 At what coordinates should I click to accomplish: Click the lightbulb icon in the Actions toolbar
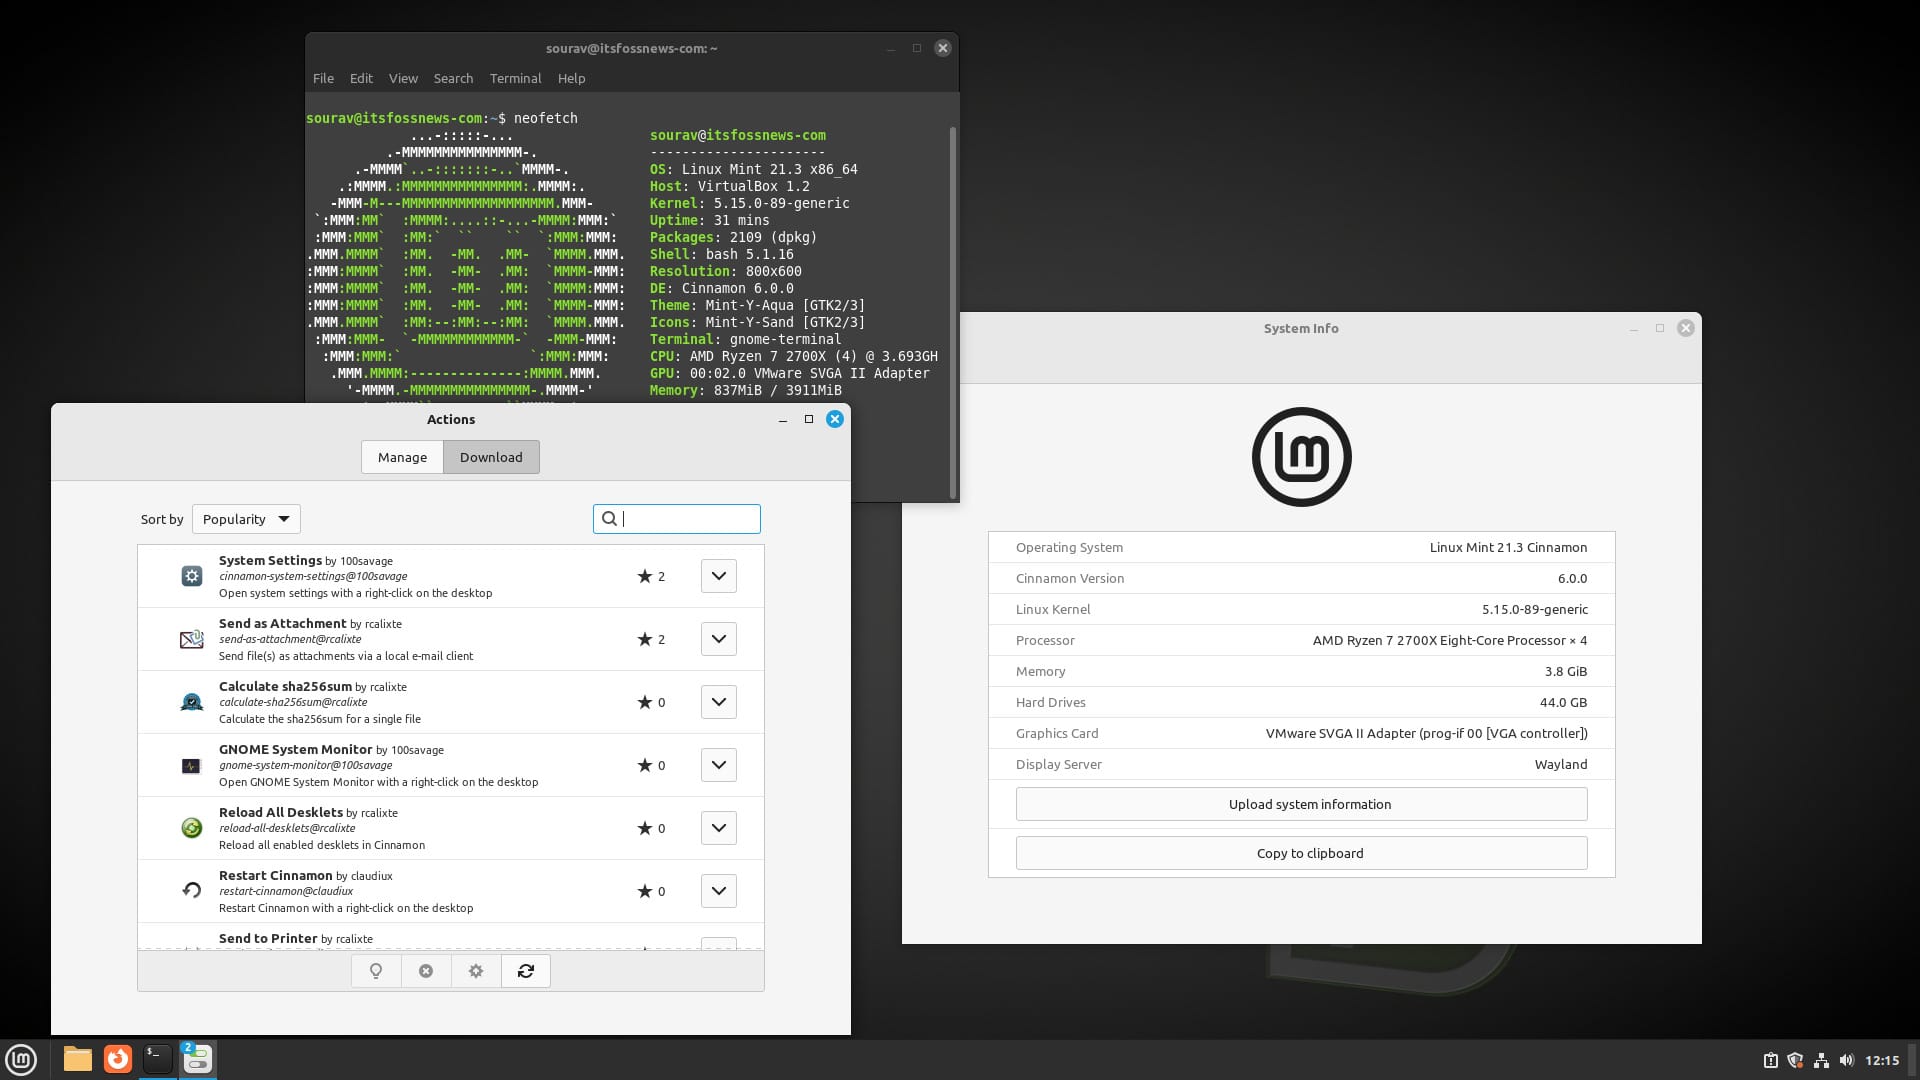376,970
